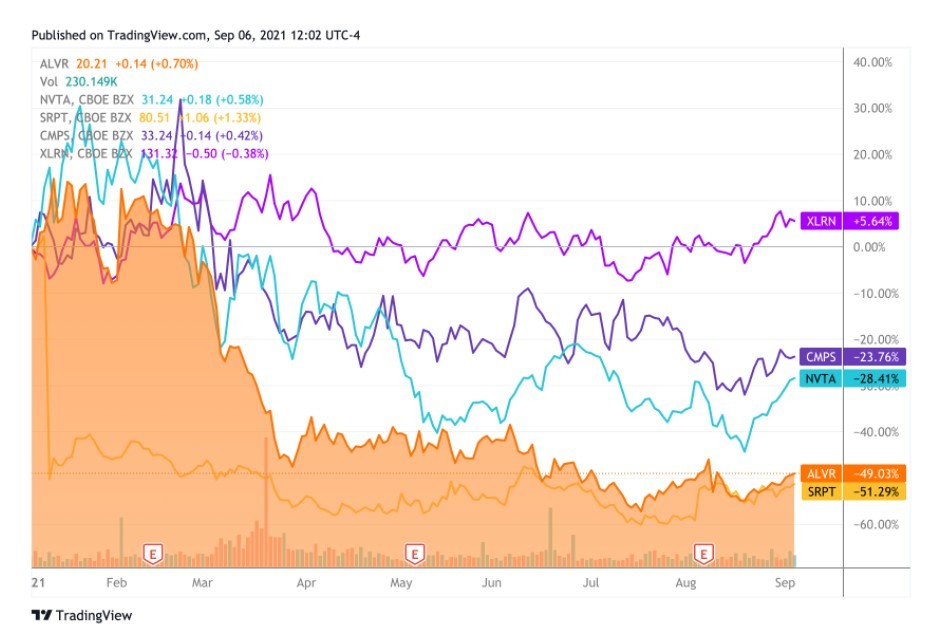Click the Jul label on time axis

pyautogui.click(x=590, y=583)
